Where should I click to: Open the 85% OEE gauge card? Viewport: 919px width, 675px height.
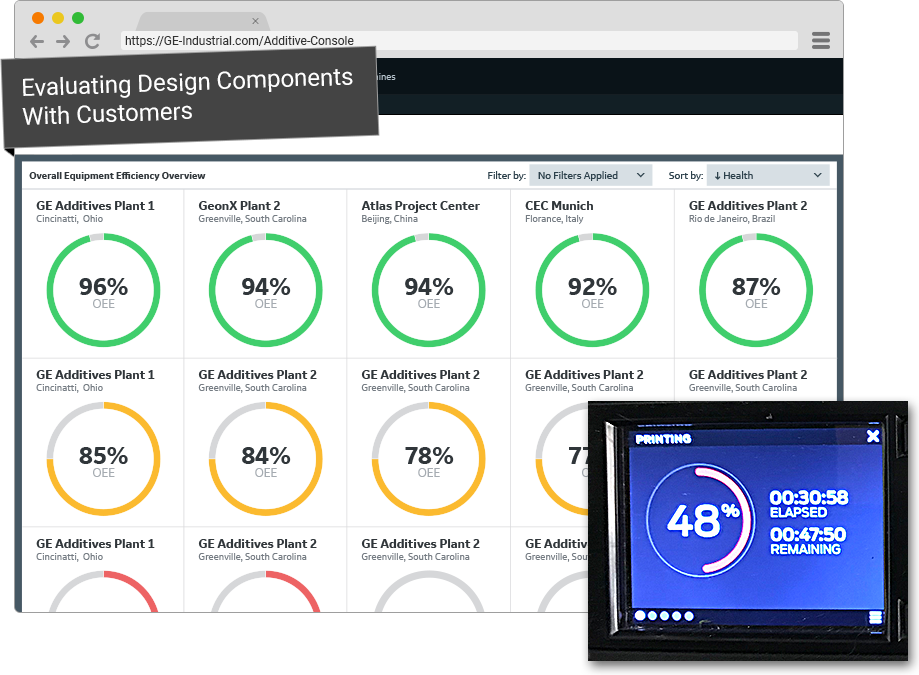coord(103,459)
